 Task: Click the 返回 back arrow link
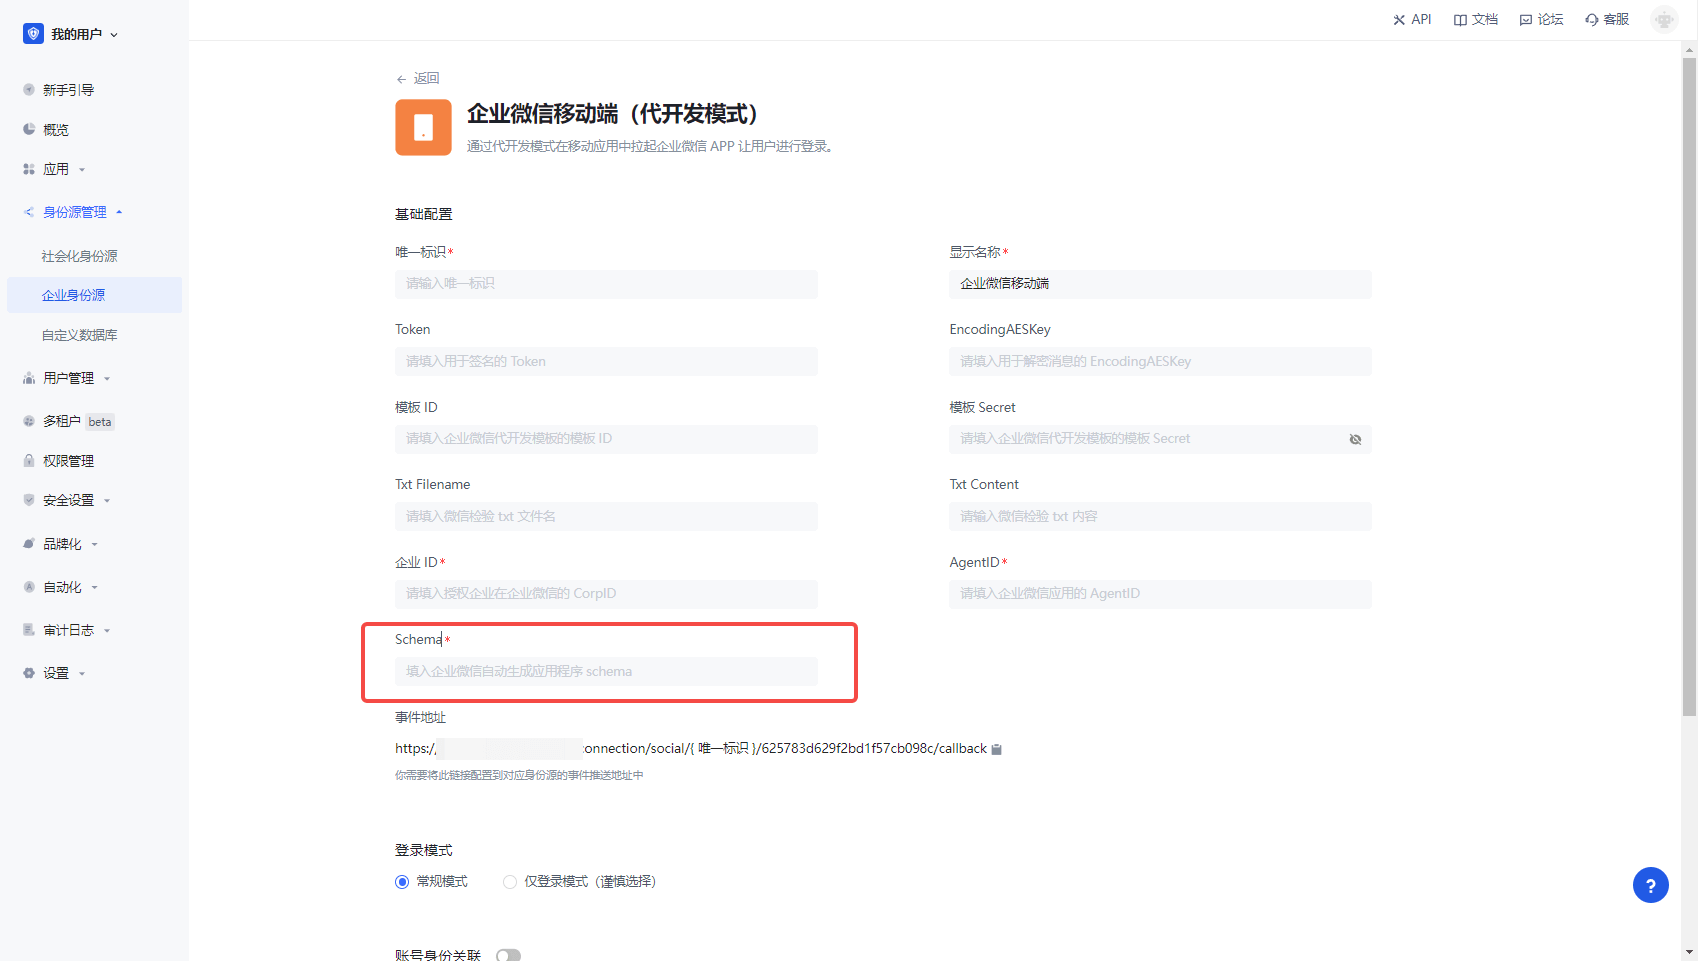click(x=418, y=78)
